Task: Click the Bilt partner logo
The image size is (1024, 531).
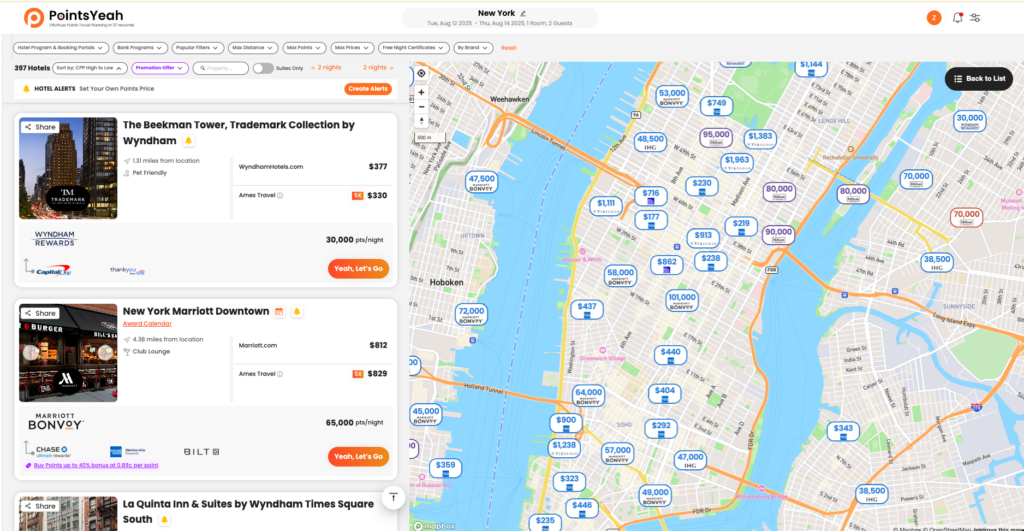Action: pyautogui.click(x=201, y=451)
